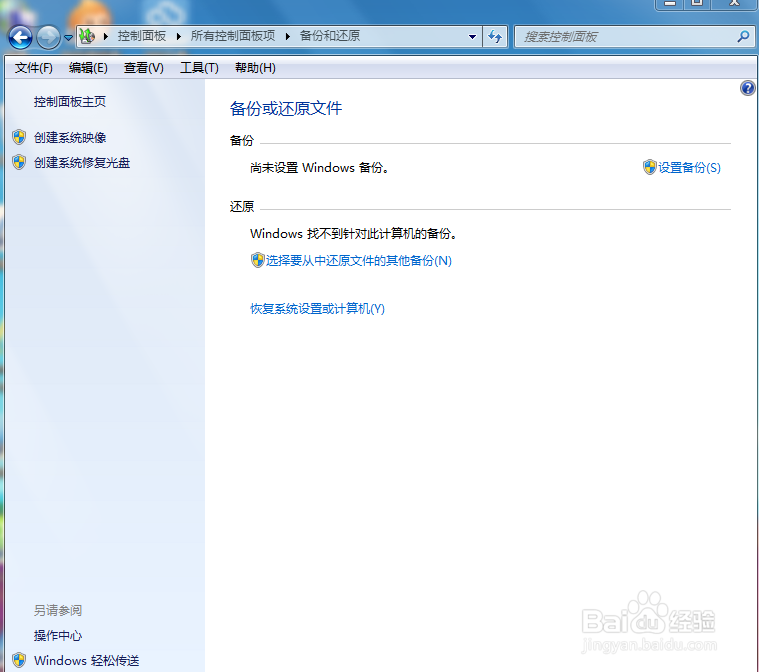This screenshot has height=672, width=759.
Task: Click text 尚未设置 Windows 备份。
Action: (319, 168)
